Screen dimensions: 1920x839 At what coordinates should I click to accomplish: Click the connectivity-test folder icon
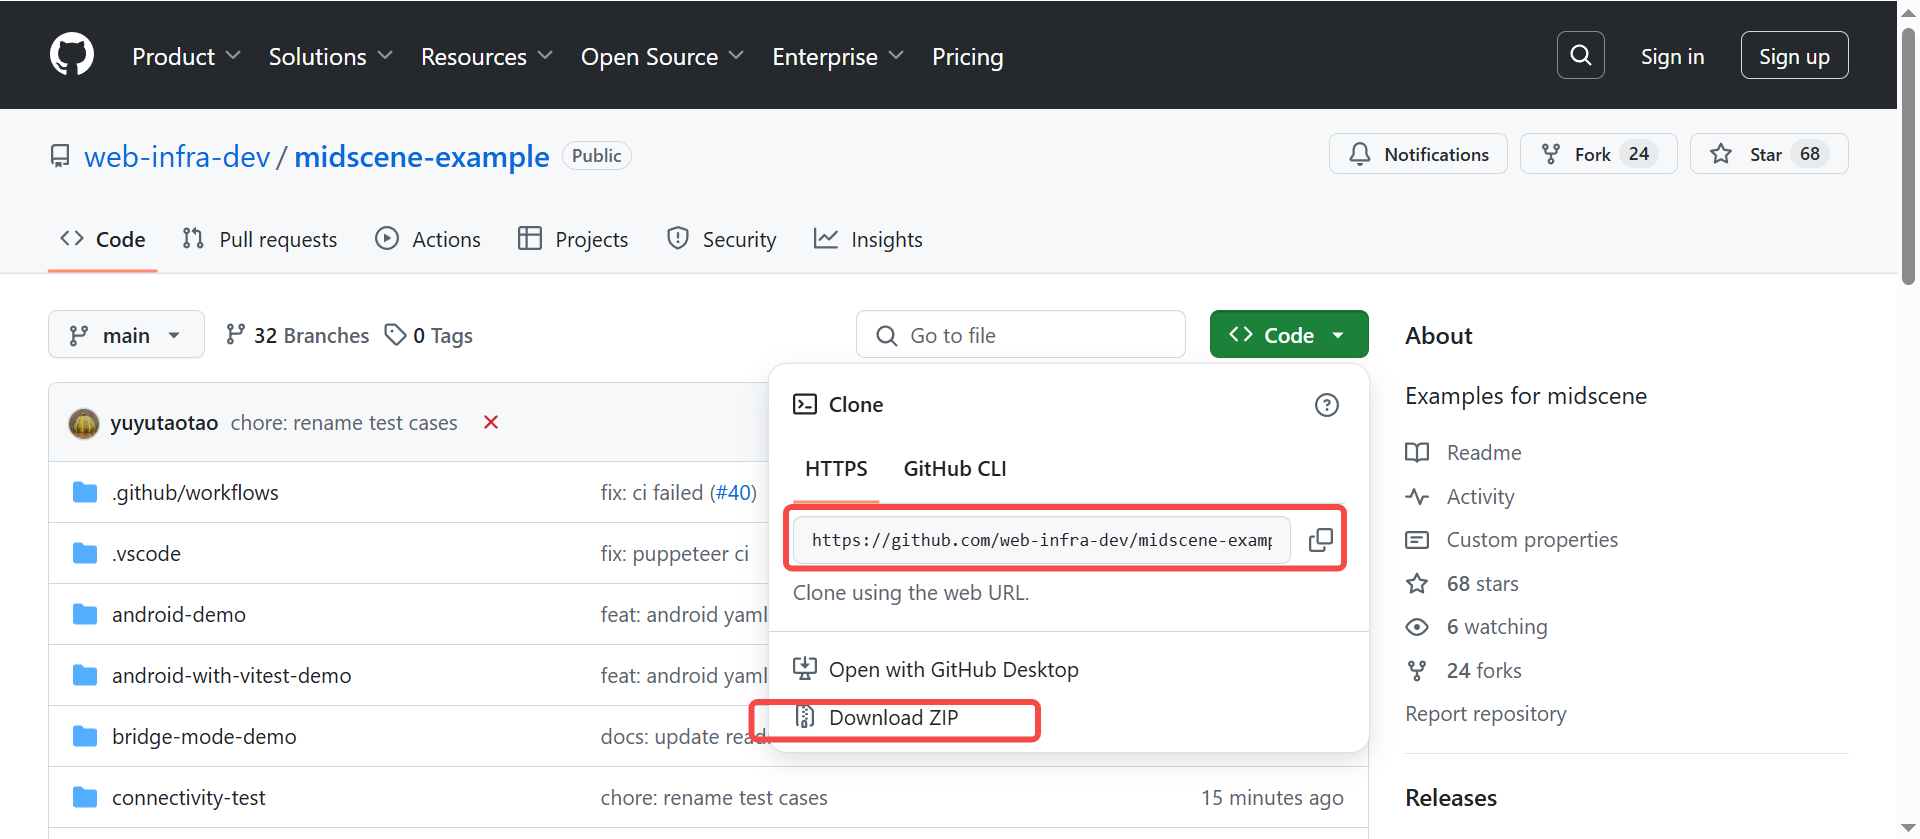(x=85, y=797)
